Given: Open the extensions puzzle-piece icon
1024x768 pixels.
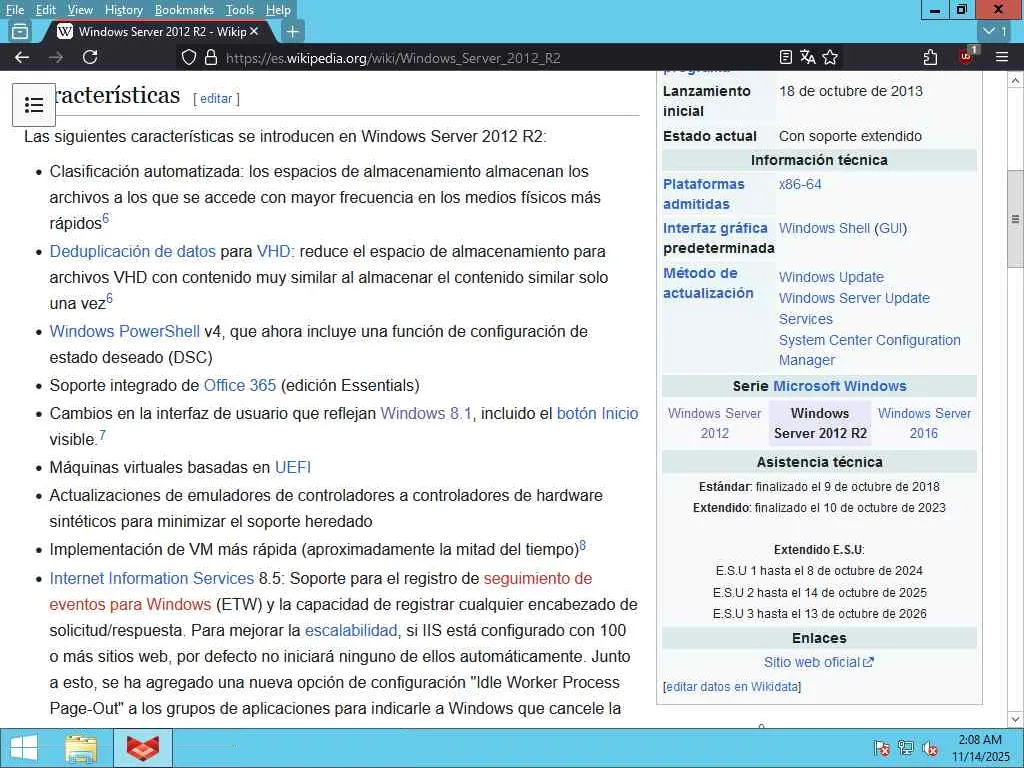Looking at the screenshot, I should click(931, 57).
